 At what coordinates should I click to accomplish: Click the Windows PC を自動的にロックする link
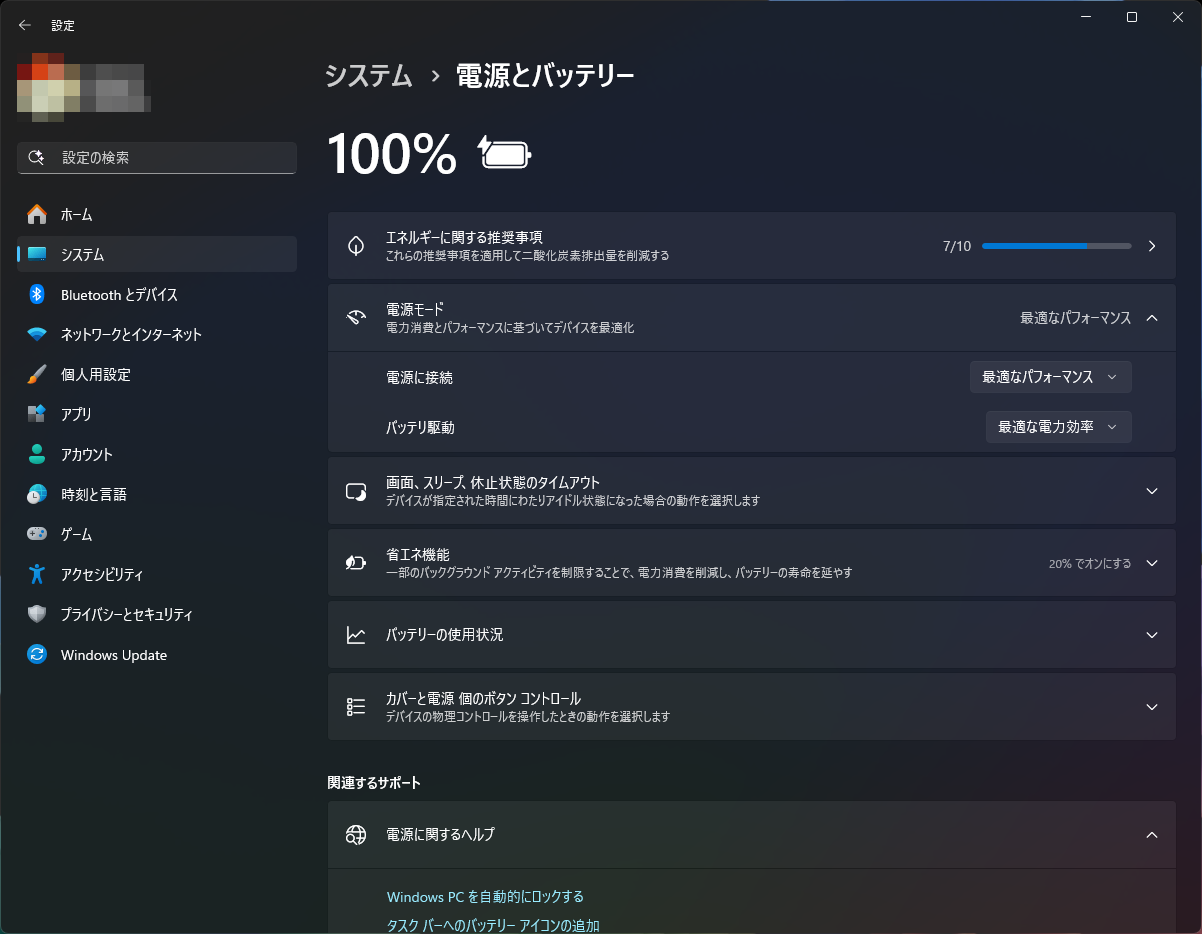click(486, 896)
